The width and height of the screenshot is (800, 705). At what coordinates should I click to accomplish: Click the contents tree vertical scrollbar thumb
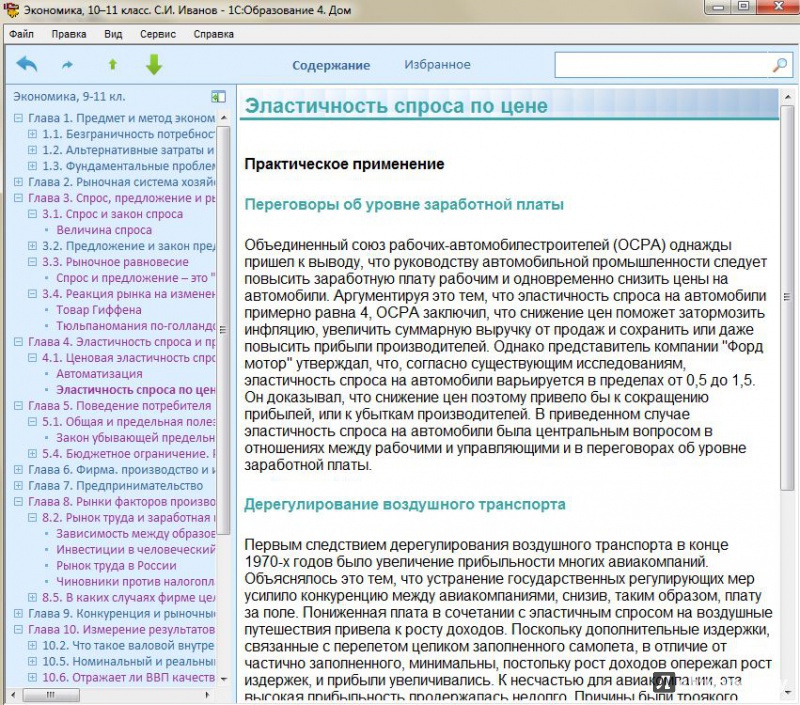(223, 331)
